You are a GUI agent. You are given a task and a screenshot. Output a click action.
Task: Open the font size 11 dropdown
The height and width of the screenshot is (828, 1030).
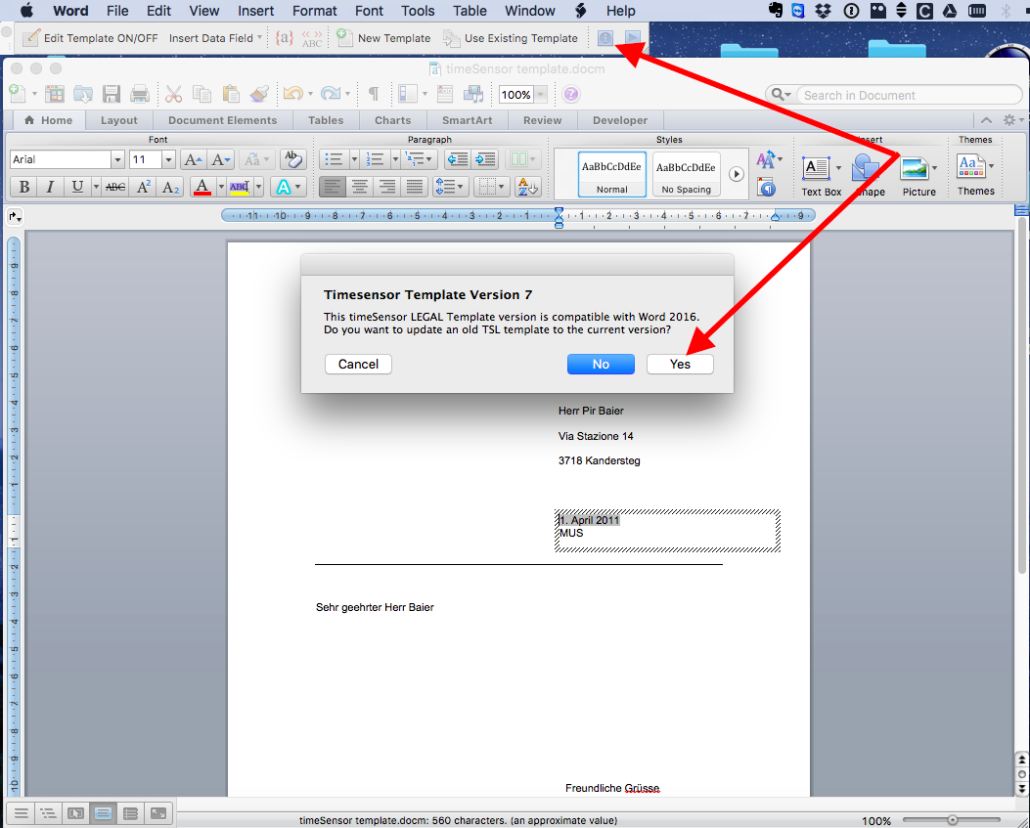(x=168, y=160)
